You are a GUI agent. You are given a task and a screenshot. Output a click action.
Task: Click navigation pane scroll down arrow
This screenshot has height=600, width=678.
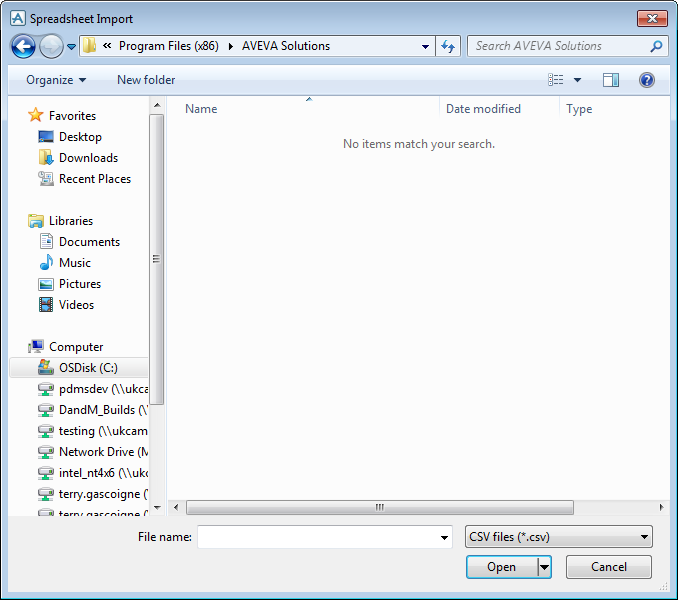[x=157, y=508]
